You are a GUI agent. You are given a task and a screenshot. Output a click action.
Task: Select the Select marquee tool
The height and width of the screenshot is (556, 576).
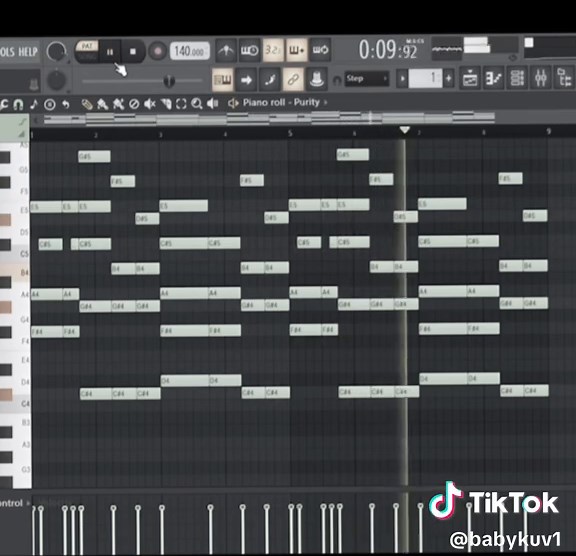click(181, 104)
